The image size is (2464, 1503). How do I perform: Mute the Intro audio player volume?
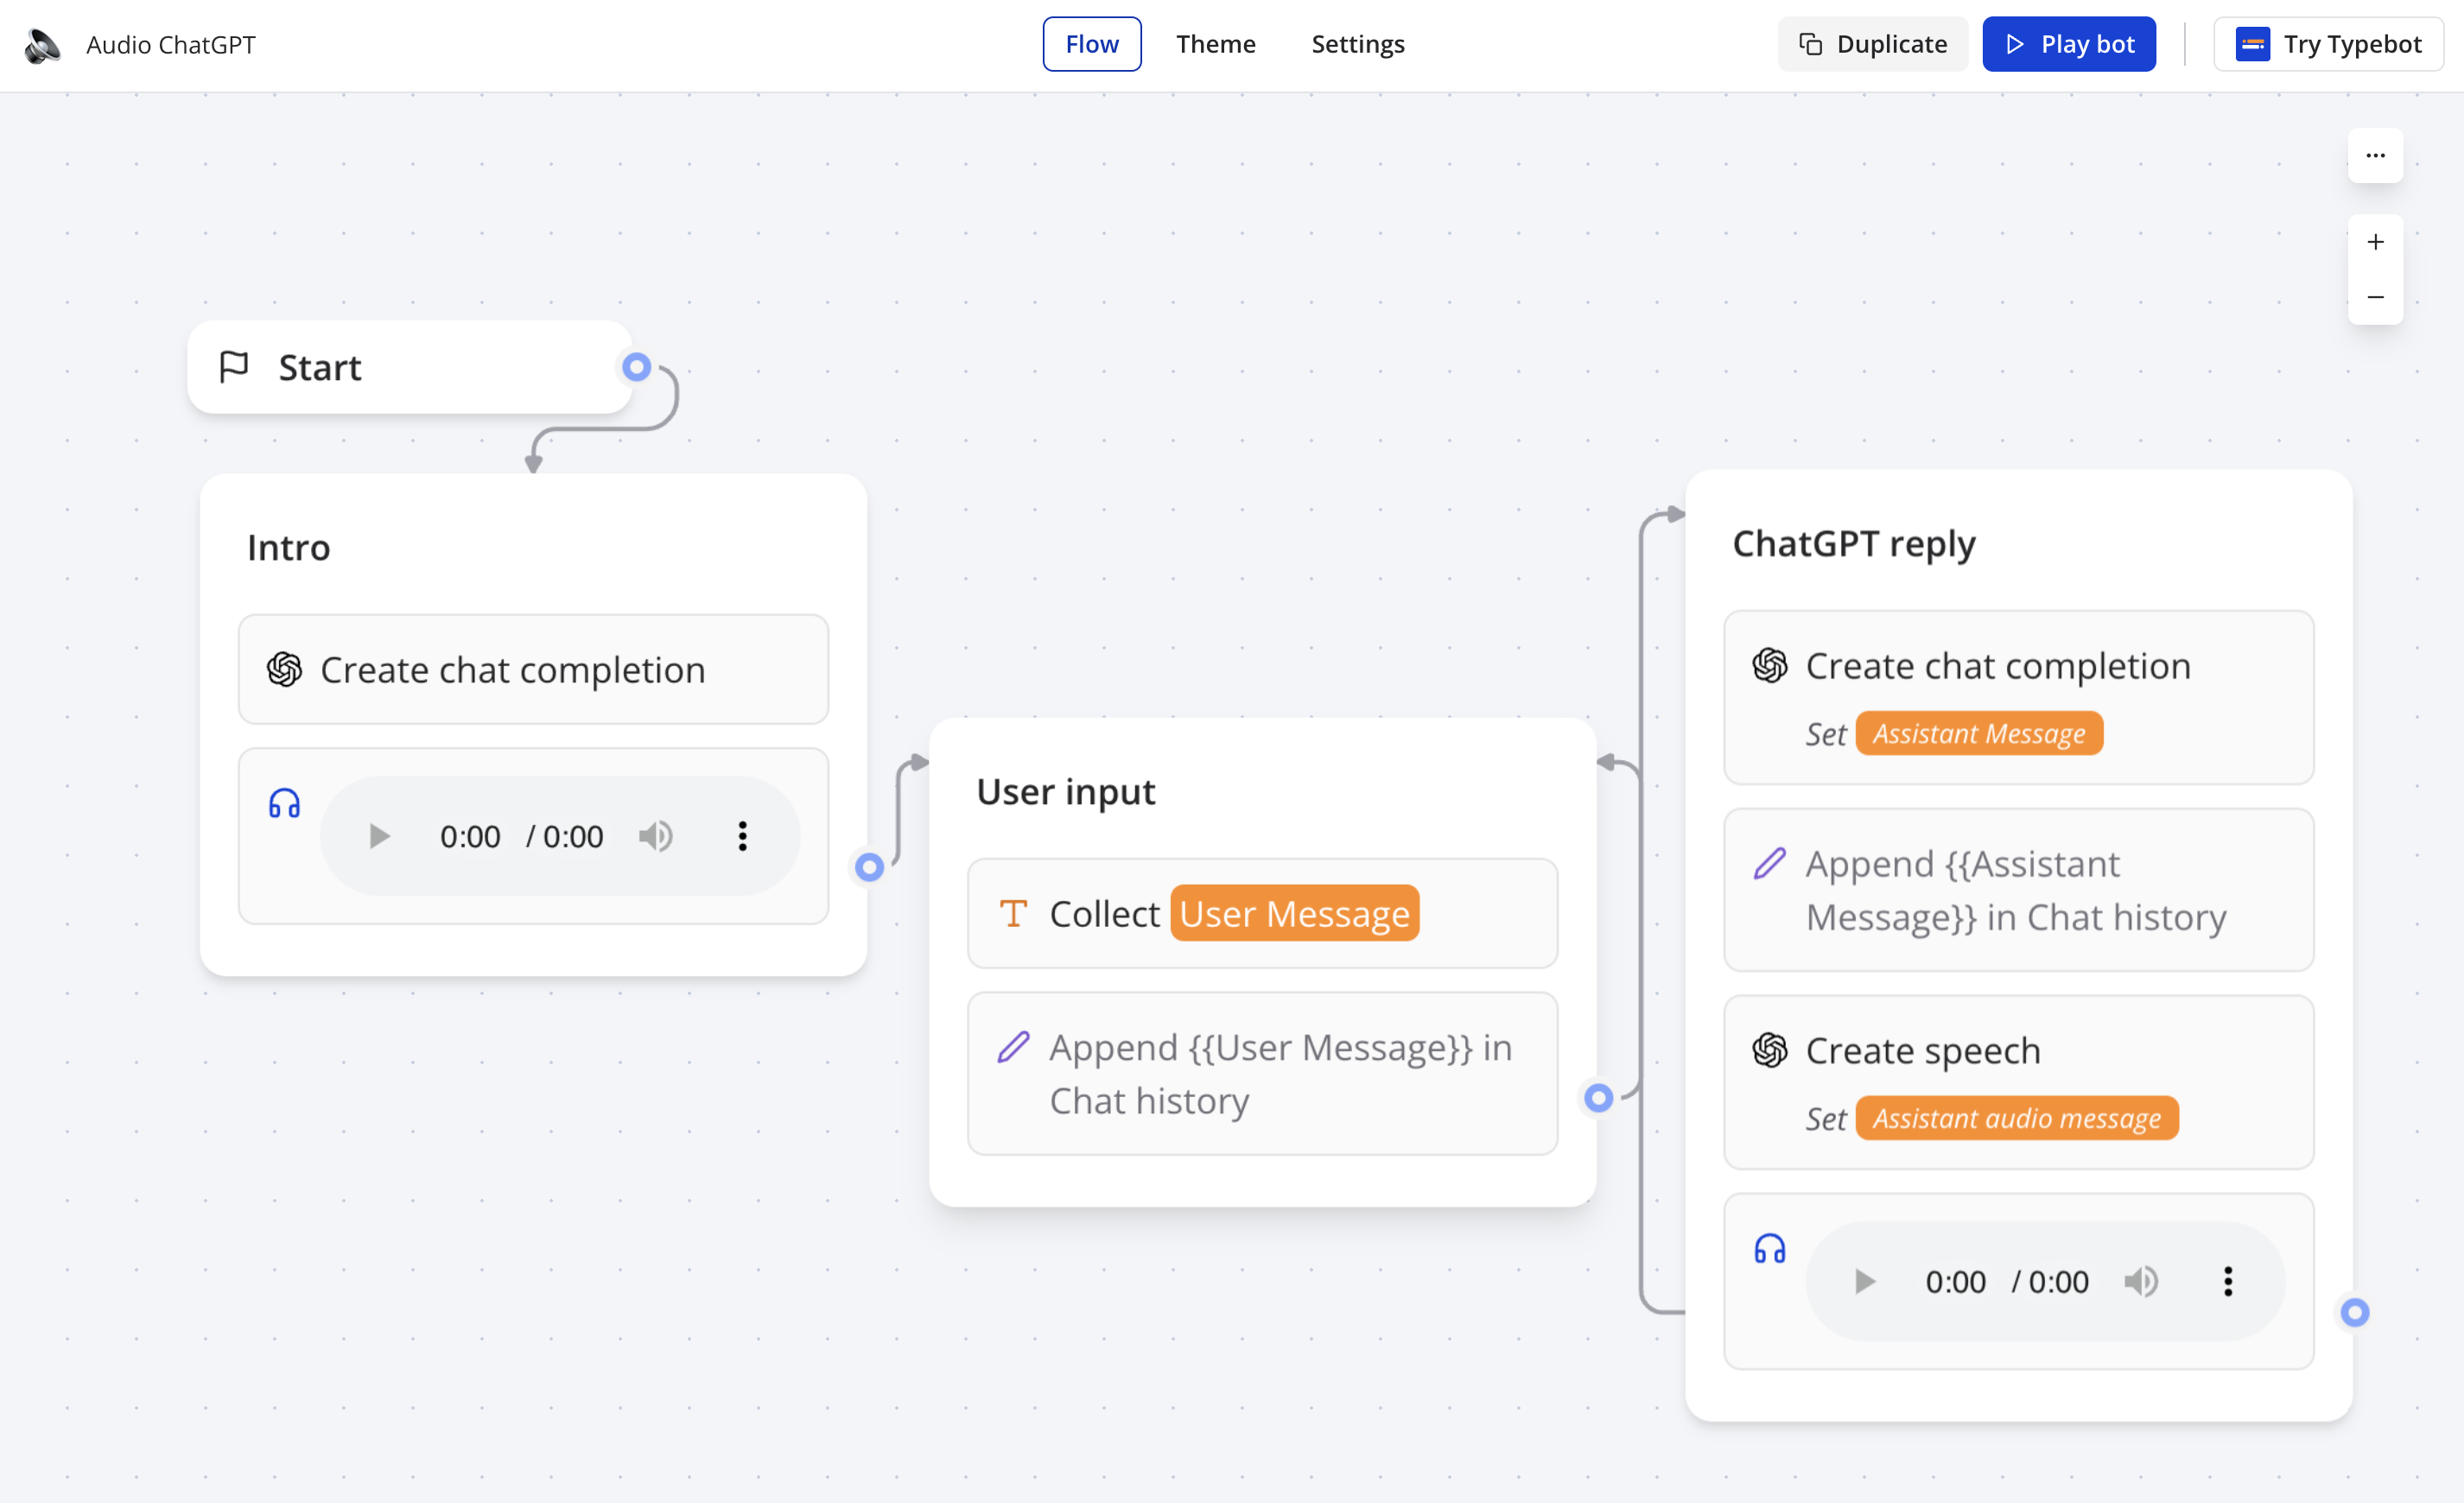[656, 836]
